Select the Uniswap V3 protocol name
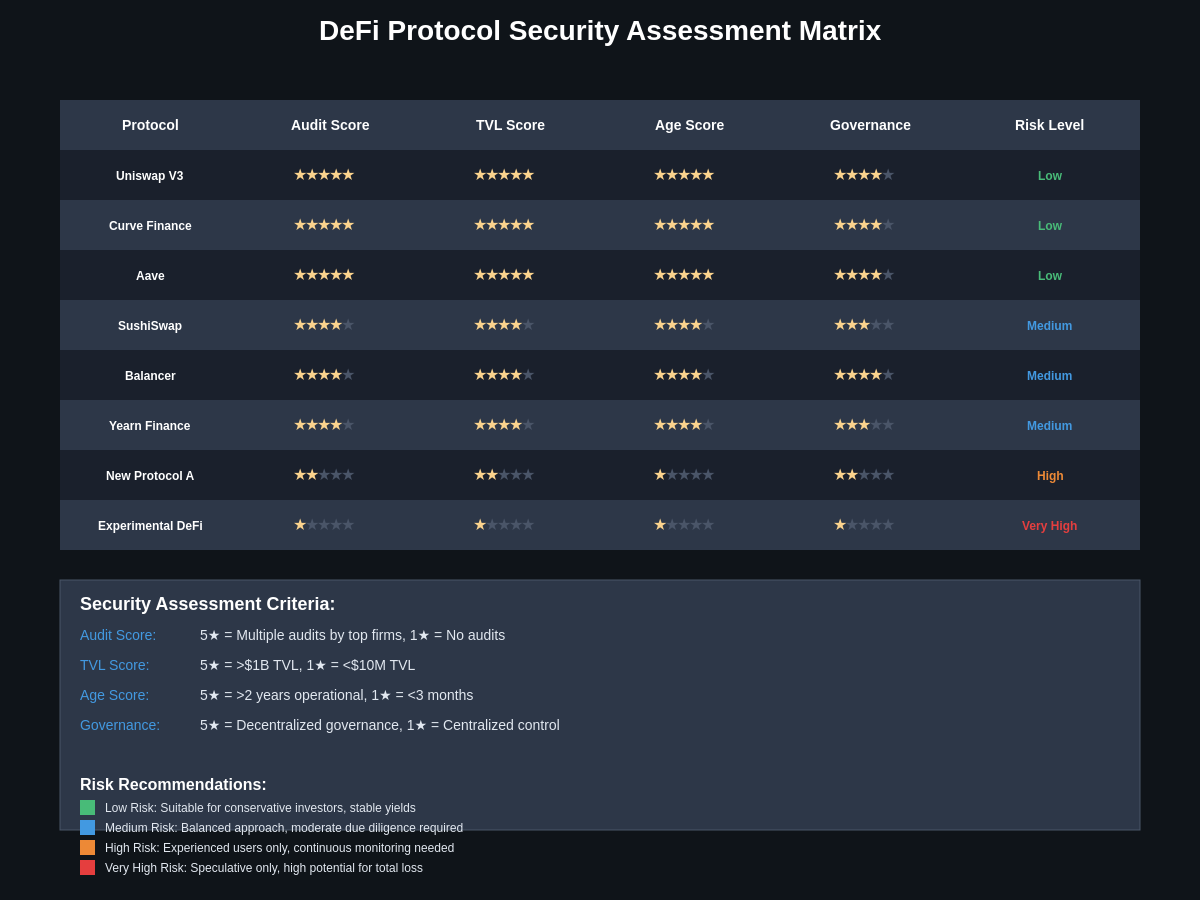This screenshot has height=900, width=1200. pos(150,176)
